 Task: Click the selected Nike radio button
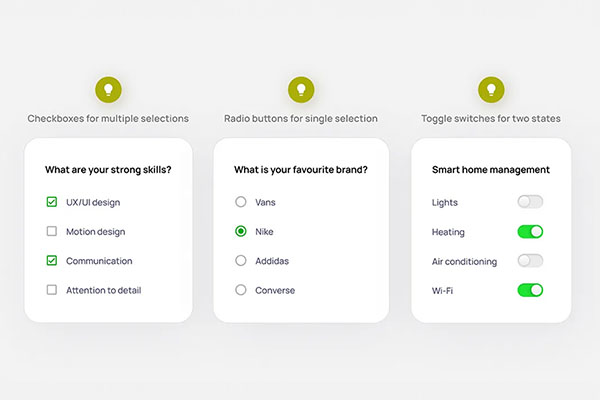point(241,232)
